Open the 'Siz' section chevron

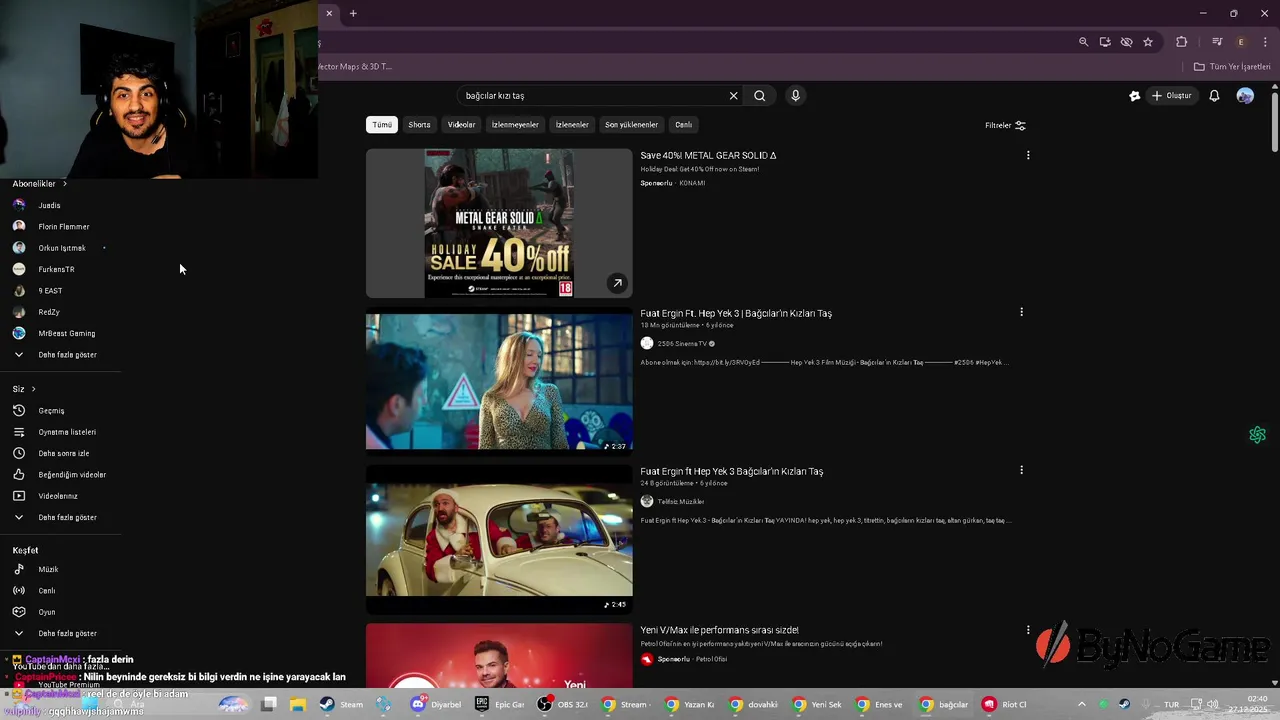coord(33,389)
